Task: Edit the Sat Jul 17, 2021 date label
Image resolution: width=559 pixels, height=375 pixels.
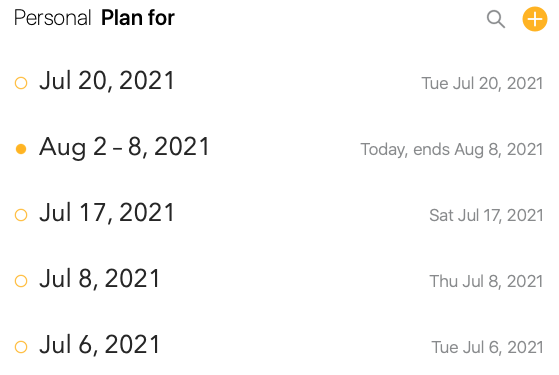Action: point(486,215)
